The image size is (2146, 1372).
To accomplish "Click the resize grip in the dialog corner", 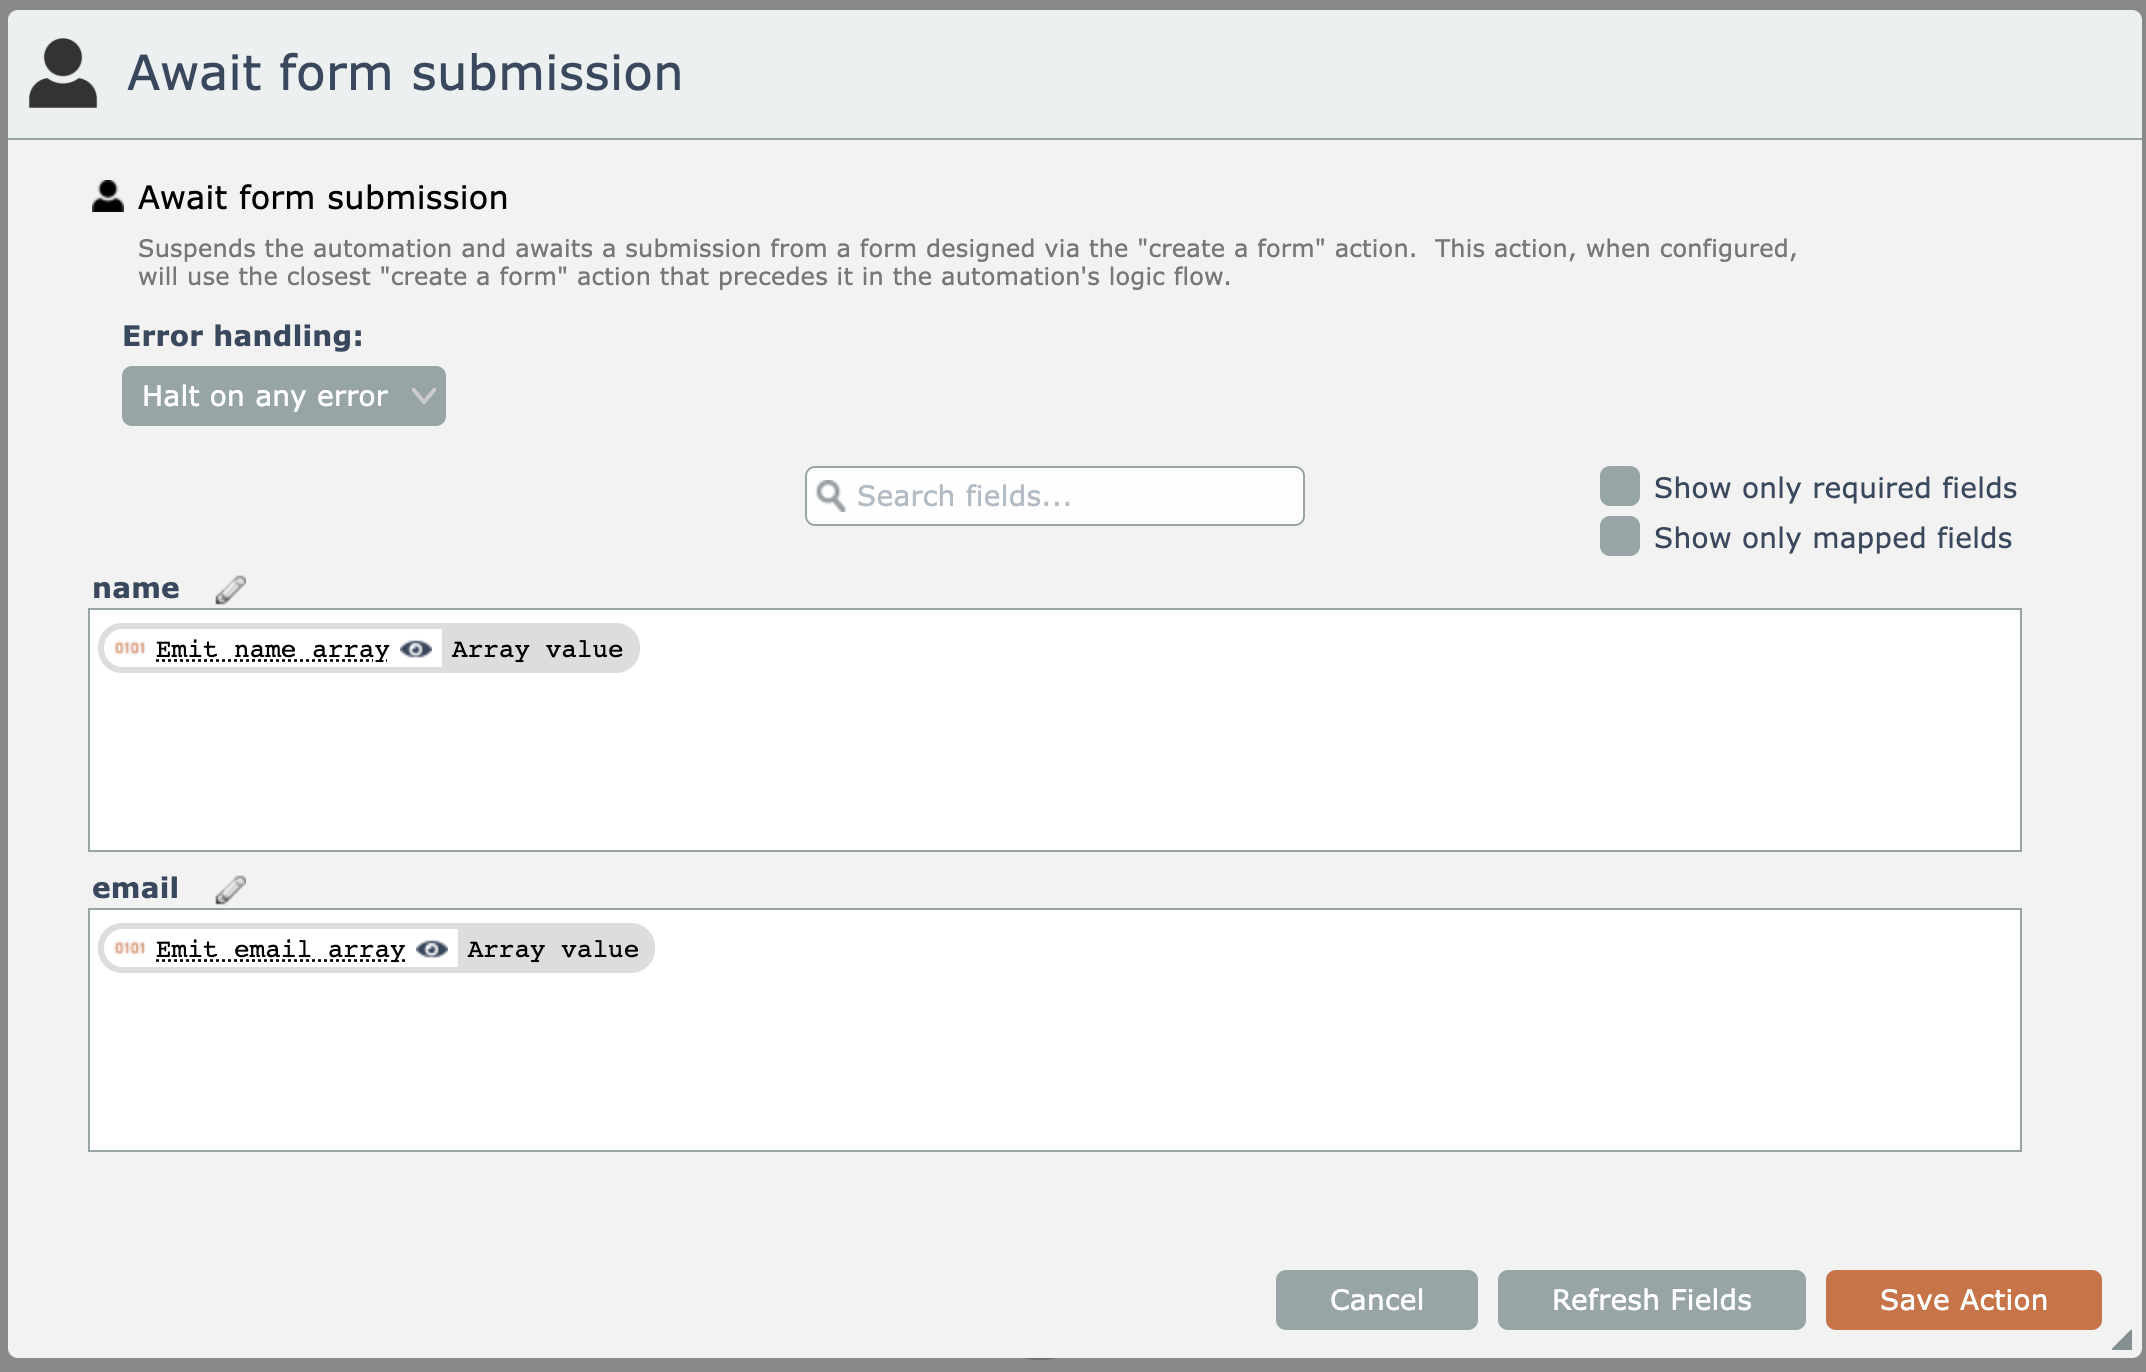I will pos(2122,1340).
